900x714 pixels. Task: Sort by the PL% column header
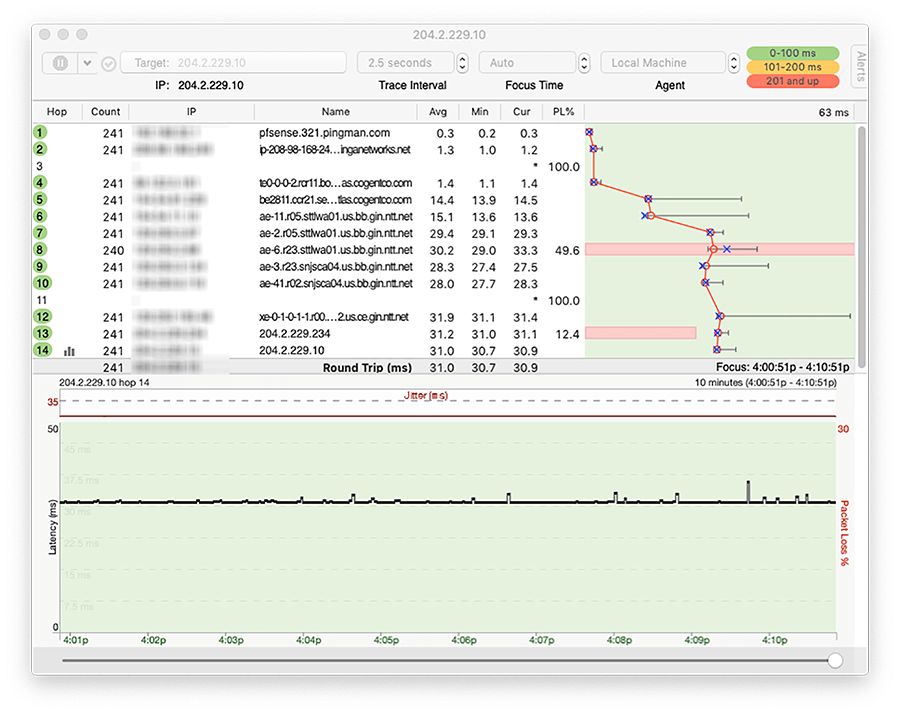(563, 112)
